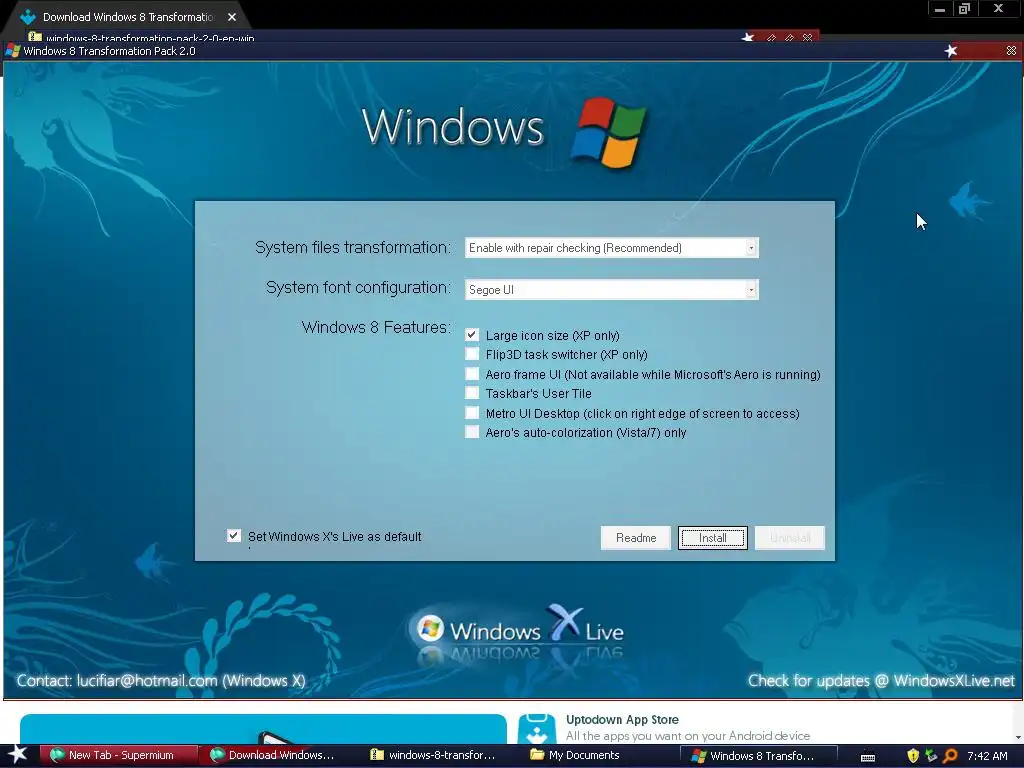Click the browser page scrollbar down arrow
This screenshot has height=768, width=1024.
pos(1018,737)
